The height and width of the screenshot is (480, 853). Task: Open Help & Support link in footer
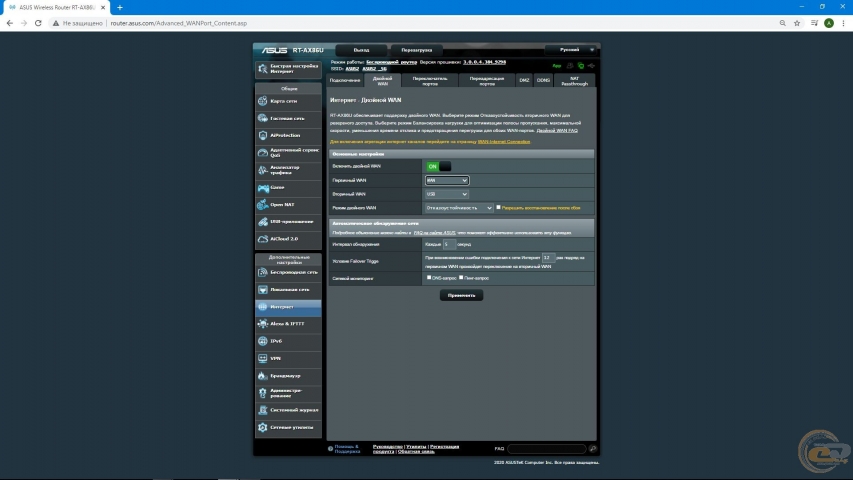coord(347,449)
